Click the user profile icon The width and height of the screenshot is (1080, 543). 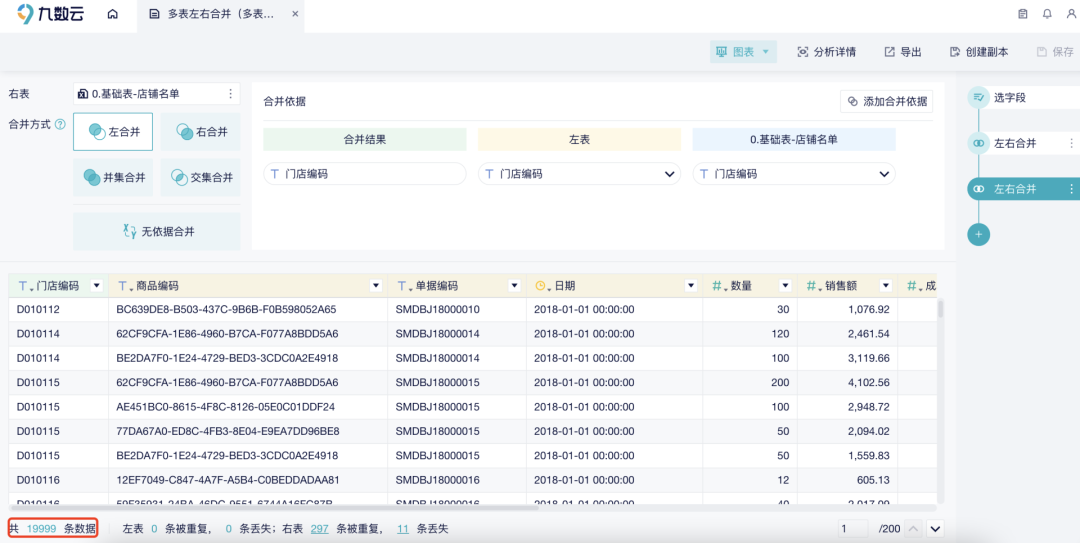tap(1071, 15)
